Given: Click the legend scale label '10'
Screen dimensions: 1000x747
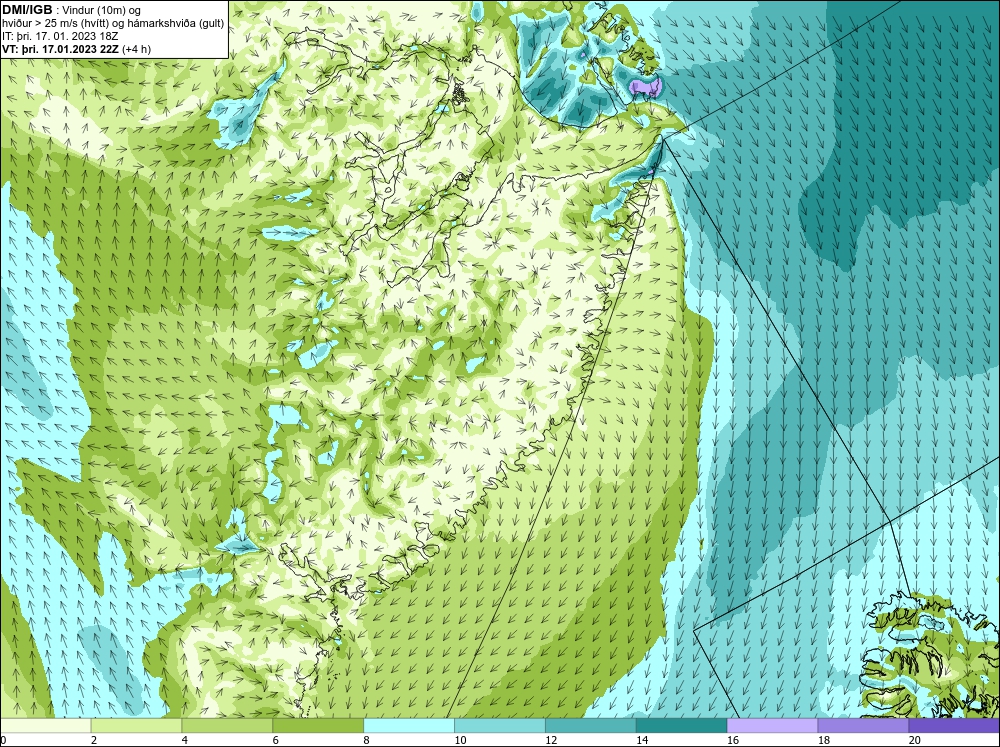Looking at the screenshot, I should pyautogui.click(x=460, y=740).
